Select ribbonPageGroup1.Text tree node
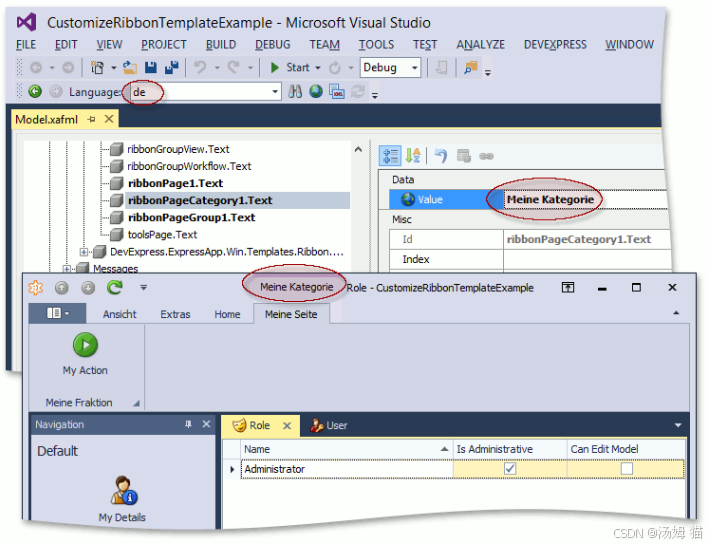 pos(192,218)
